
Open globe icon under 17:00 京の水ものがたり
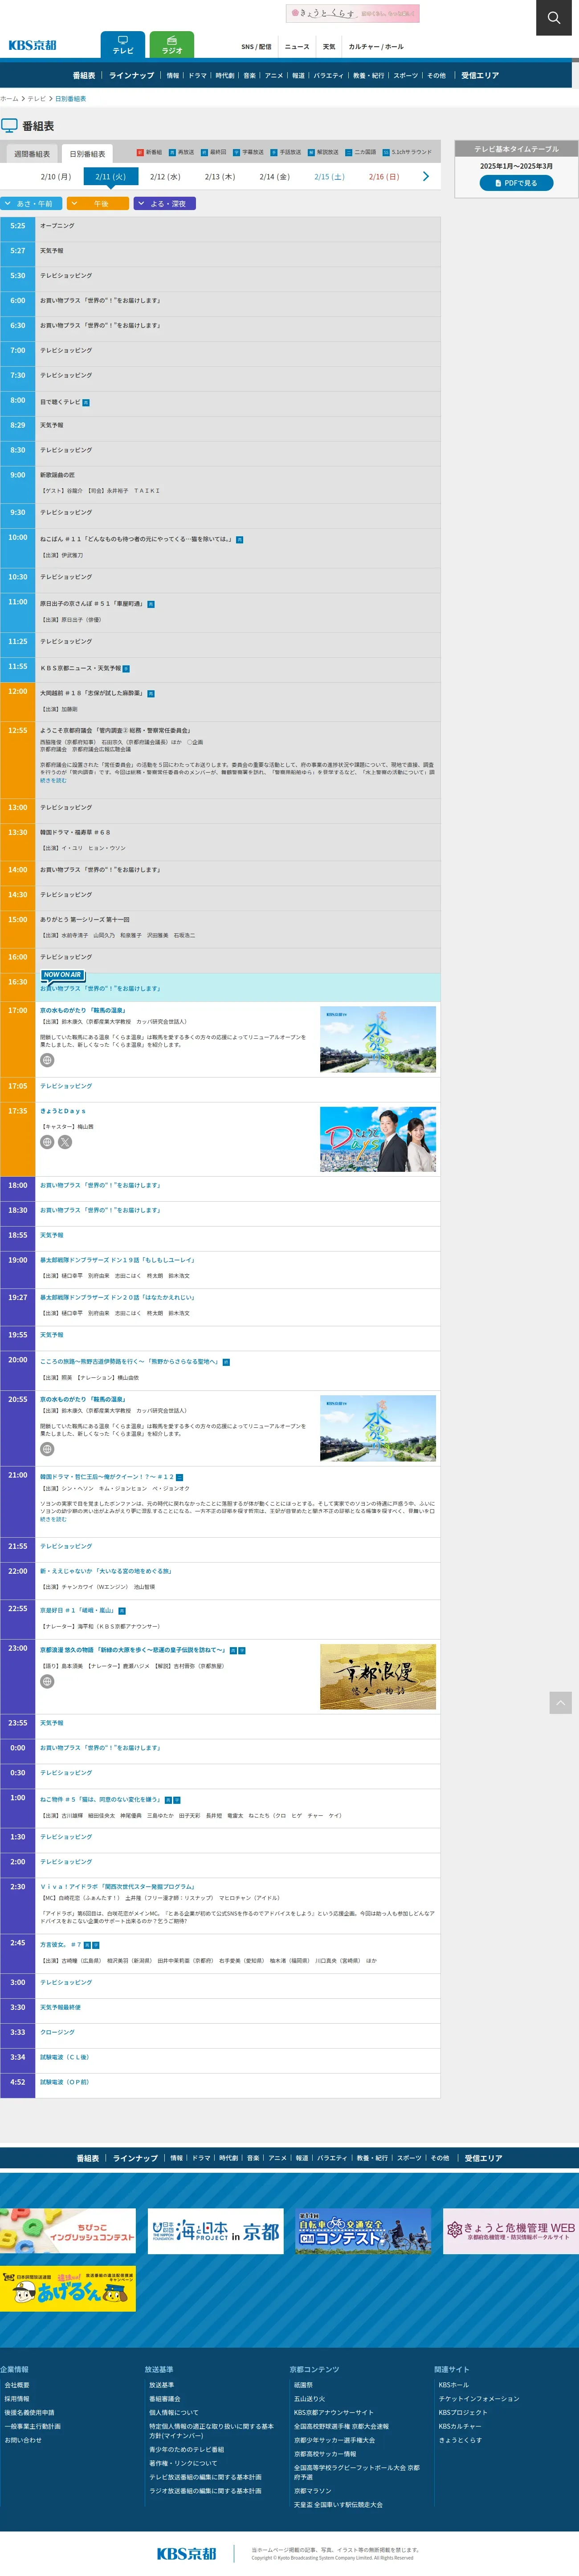[x=47, y=1060]
